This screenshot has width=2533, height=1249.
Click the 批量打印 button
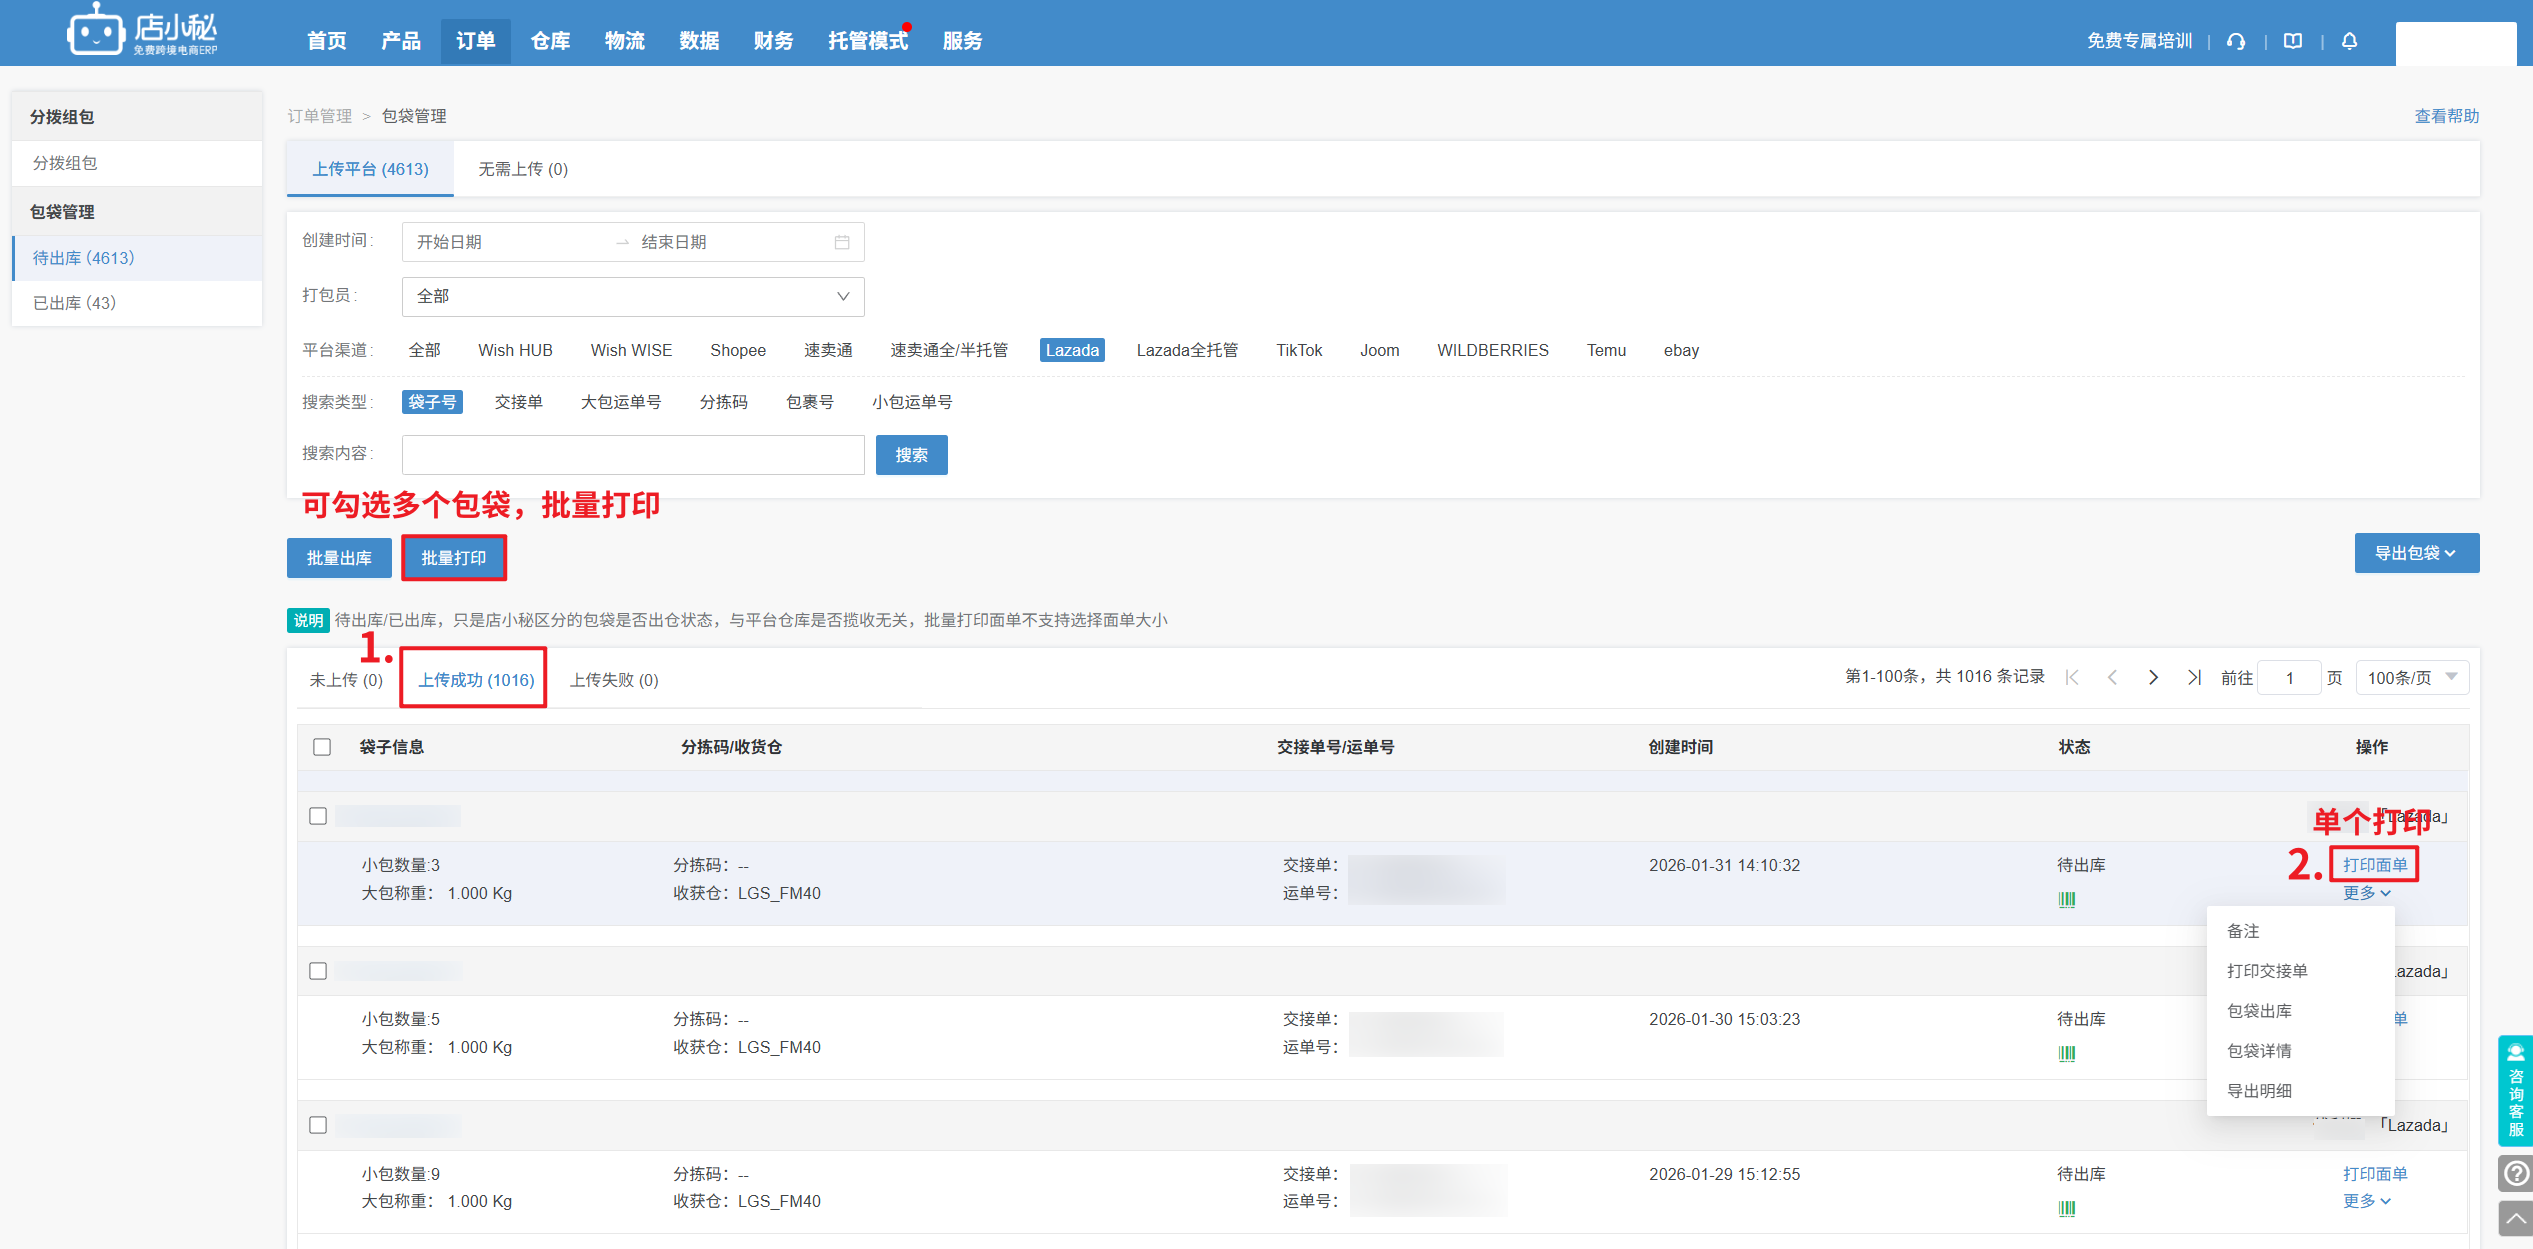453,558
